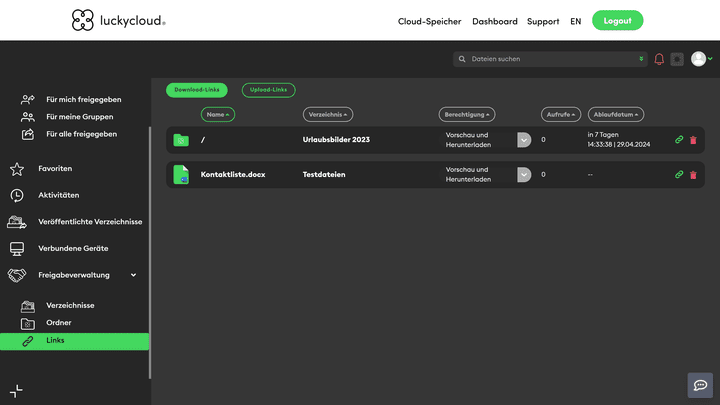This screenshot has height=405, width=720.
Task: Toggle the dark mode theme button
Action: point(677,59)
